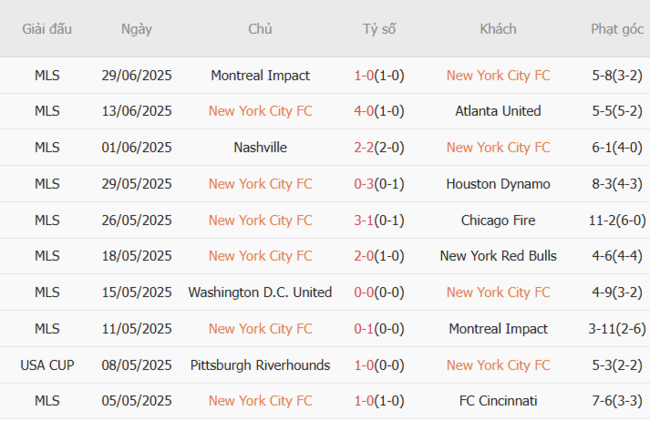
Task: Select the "Khách" column header
Action: 498,29
